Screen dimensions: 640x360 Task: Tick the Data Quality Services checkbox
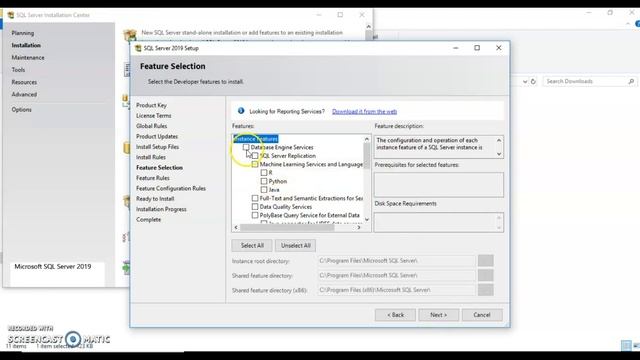(x=255, y=207)
